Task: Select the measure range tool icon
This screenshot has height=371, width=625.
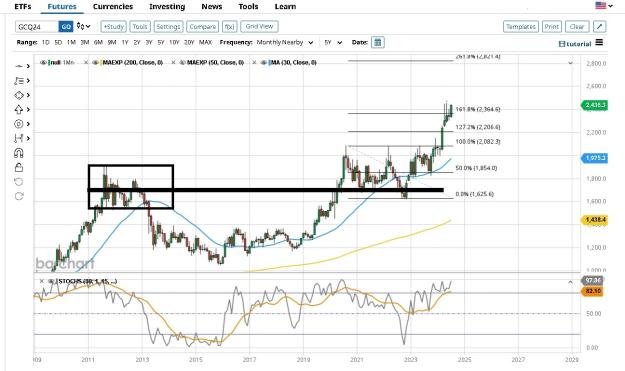Action: tap(19, 138)
